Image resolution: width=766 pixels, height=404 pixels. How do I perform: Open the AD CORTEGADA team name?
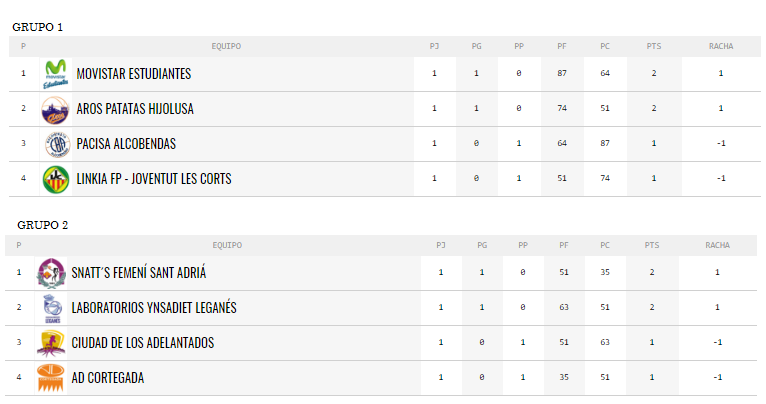coord(108,378)
